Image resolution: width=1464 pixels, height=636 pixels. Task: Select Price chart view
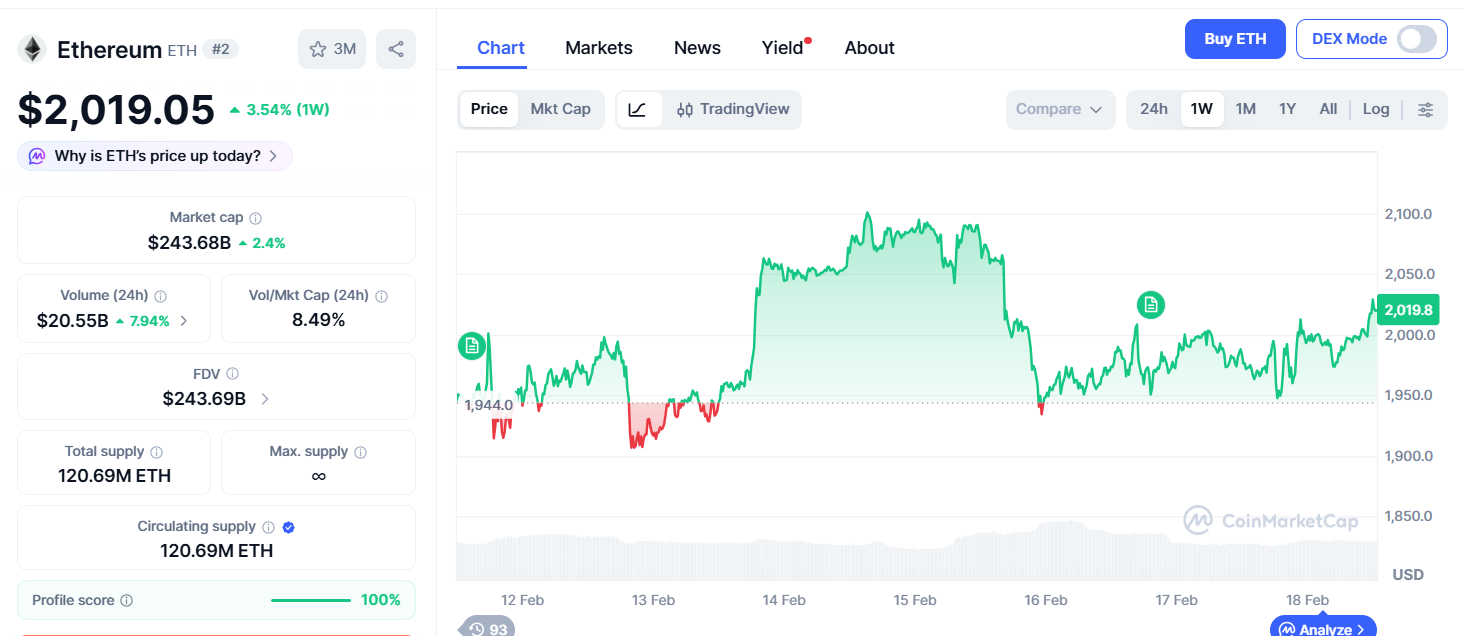(x=489, y=109)
